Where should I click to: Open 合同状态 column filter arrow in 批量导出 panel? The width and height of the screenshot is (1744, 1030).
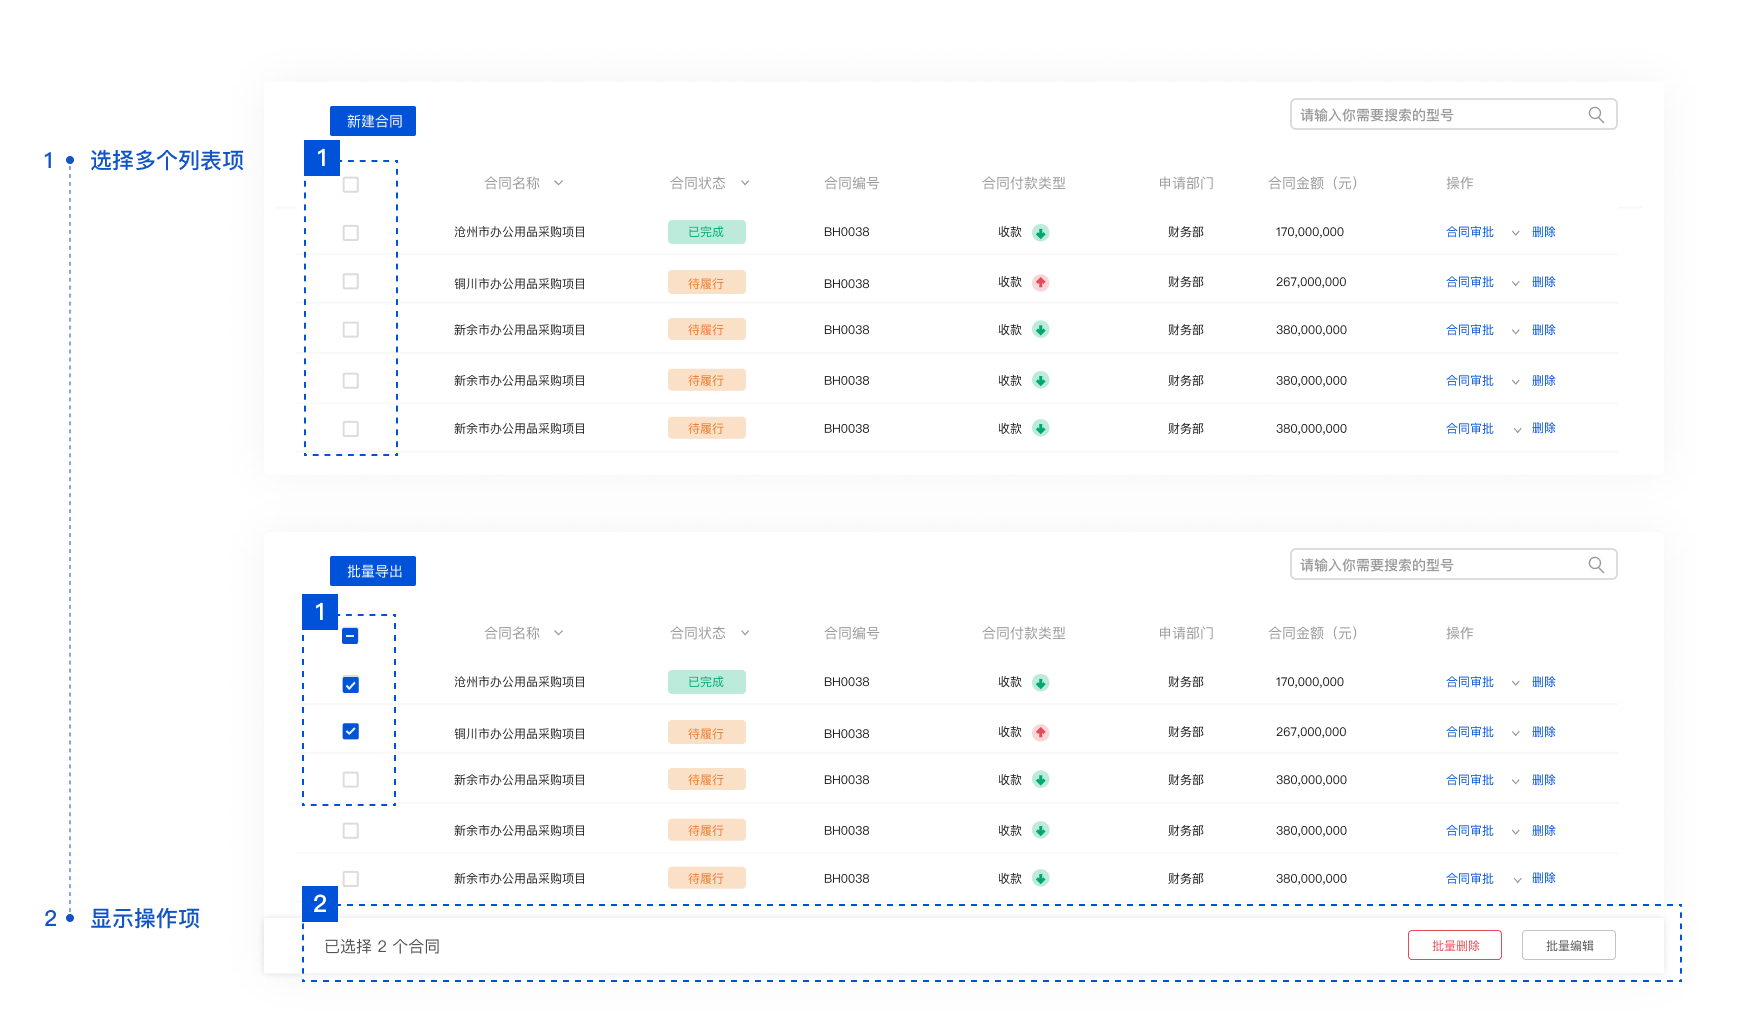(x=745, y=633)
